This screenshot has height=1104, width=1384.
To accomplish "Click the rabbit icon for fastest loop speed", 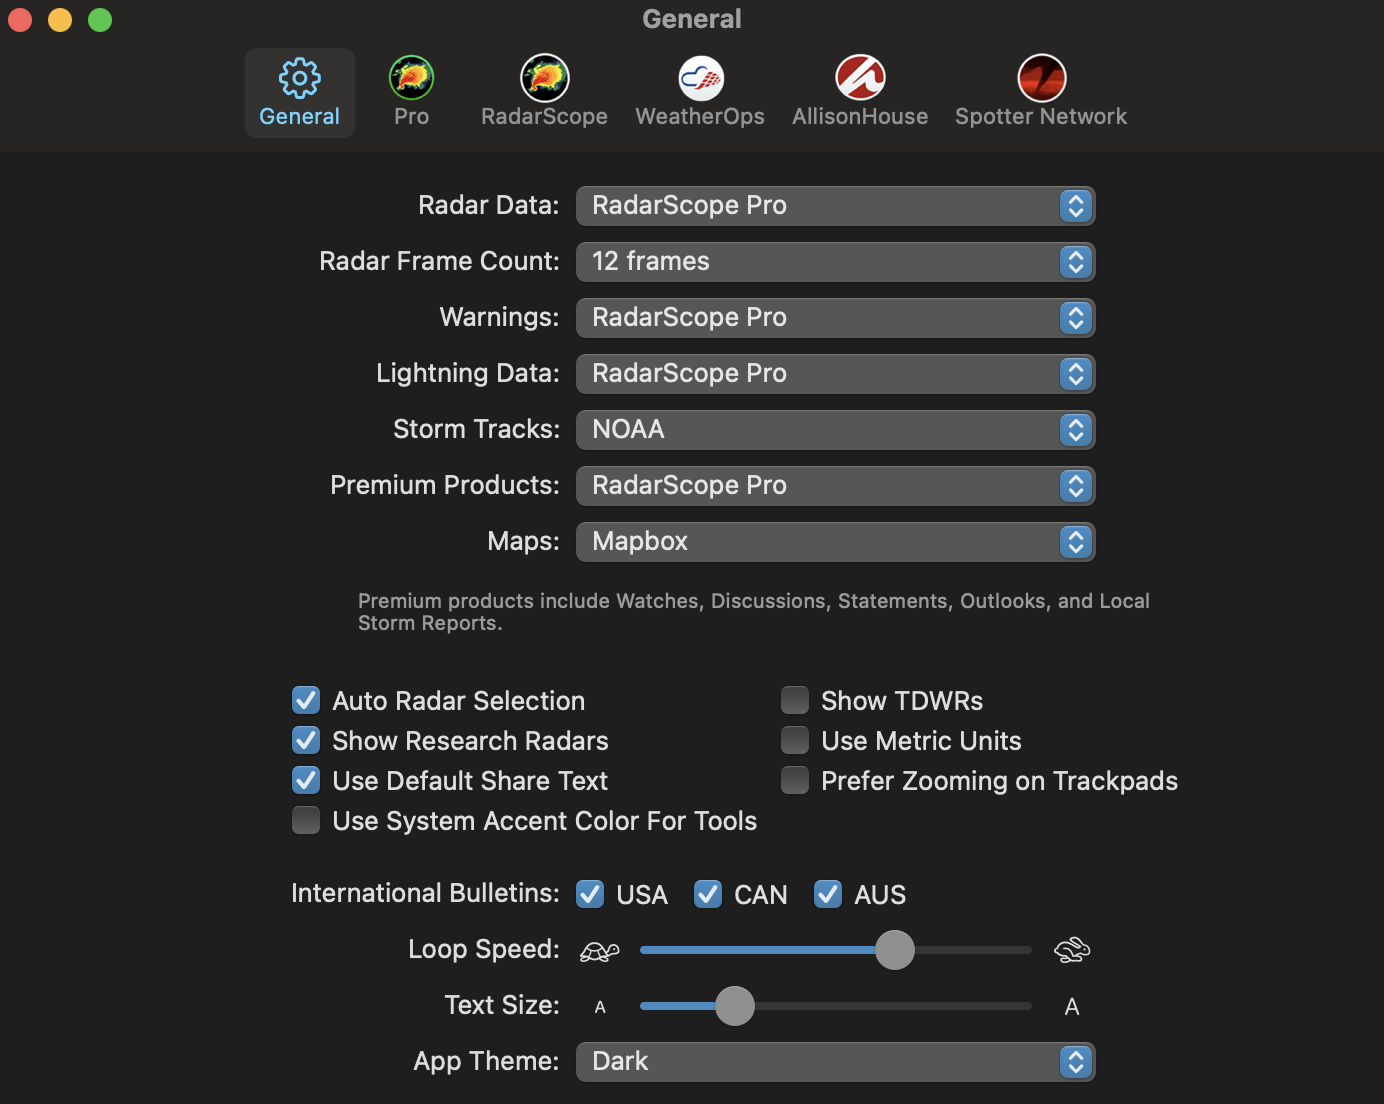I will [x=1072, y=950].
